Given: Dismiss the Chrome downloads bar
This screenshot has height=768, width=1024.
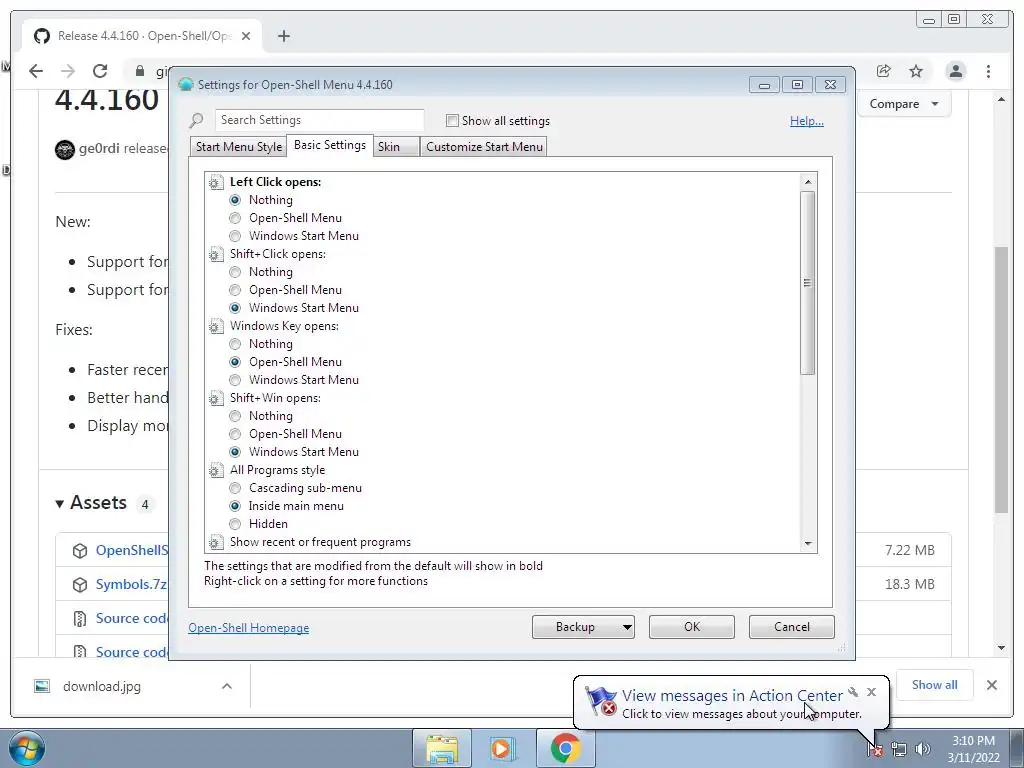Looking at the screenshot, I should [x=991, y=685].
